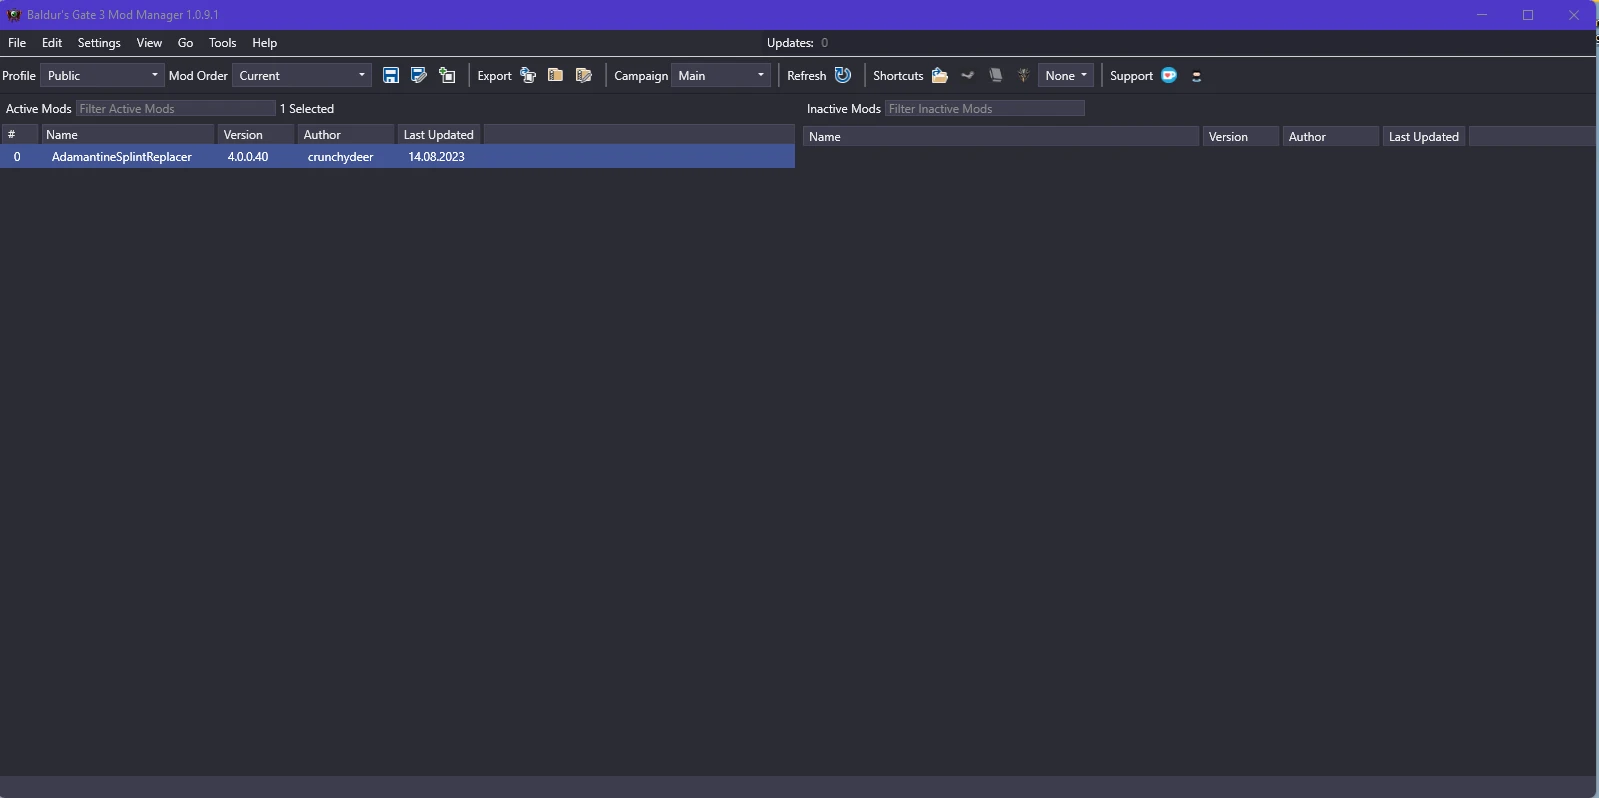
Task: Click the Refresh circular arrow icon
Action: click(843, 76)
